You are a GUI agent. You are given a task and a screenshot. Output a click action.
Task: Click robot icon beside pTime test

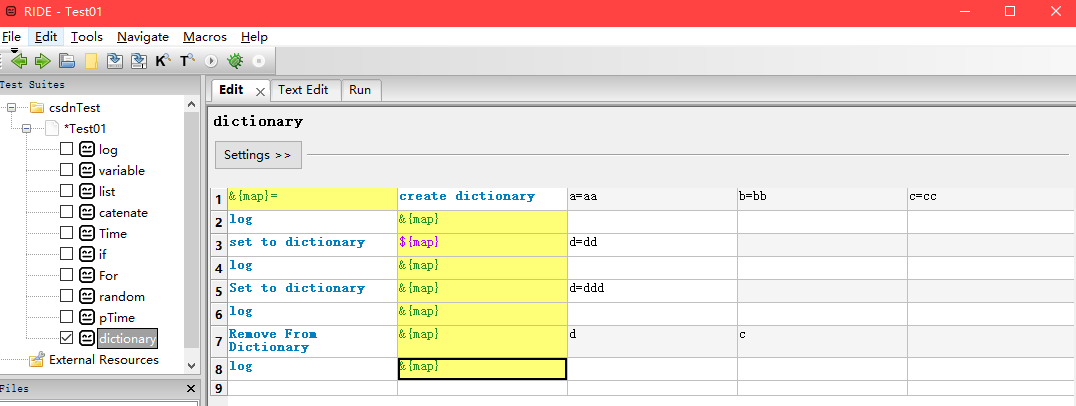pos(86,318)
